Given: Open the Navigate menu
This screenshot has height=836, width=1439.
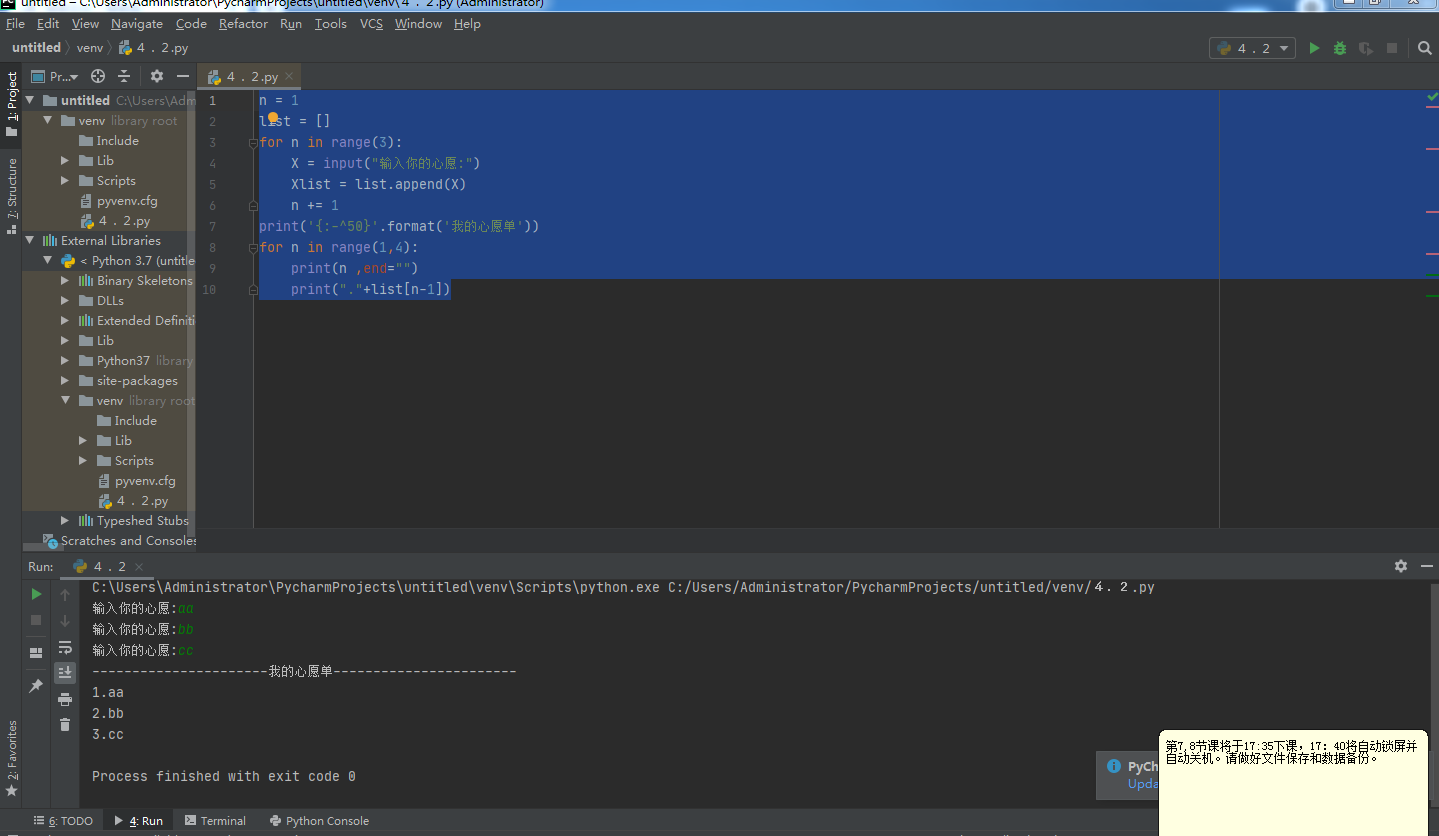Looking at the screenshot, I should pyautogui.click(x=137, y=24).
